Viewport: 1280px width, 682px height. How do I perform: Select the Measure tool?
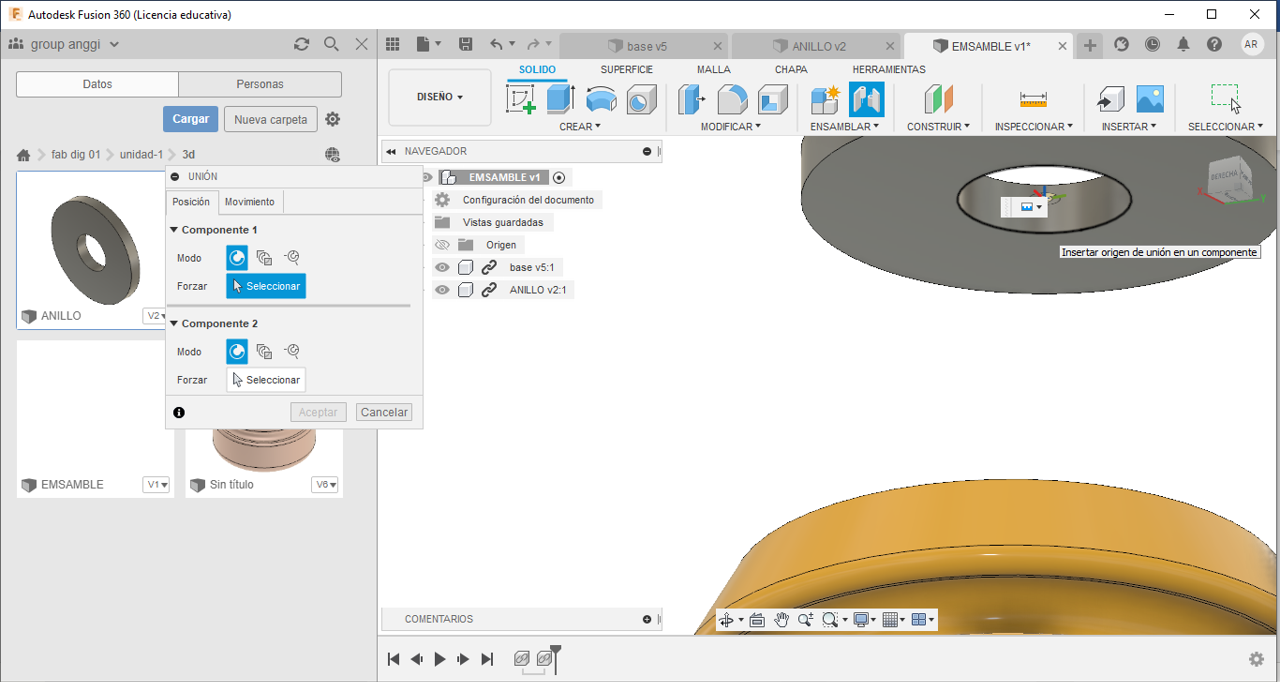pyautogui.click(x=1033, y=99)
